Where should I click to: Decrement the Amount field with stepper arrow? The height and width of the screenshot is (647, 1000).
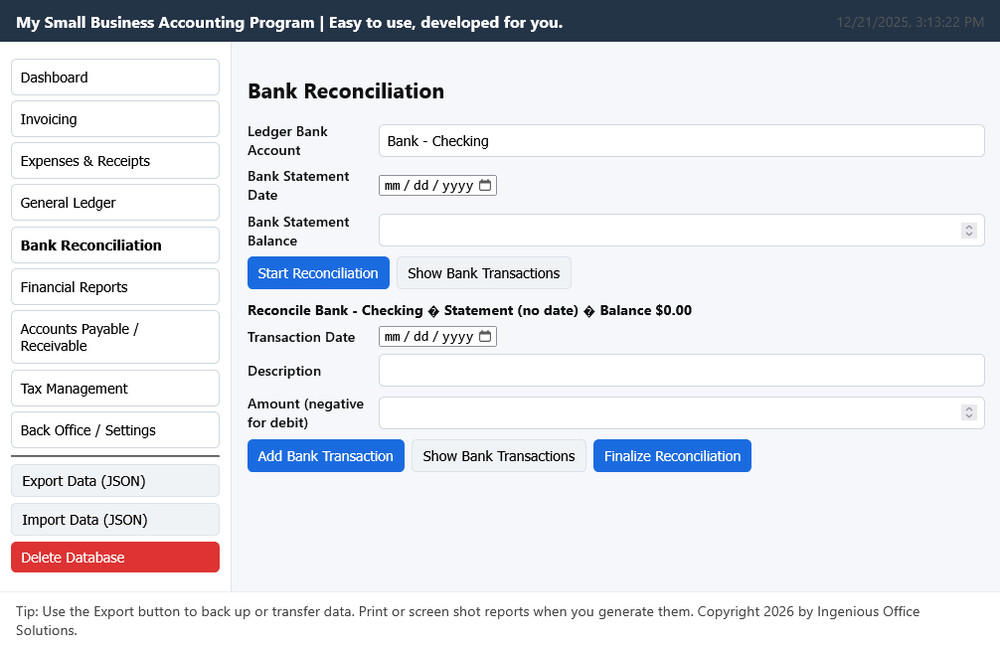click(968, 416)
